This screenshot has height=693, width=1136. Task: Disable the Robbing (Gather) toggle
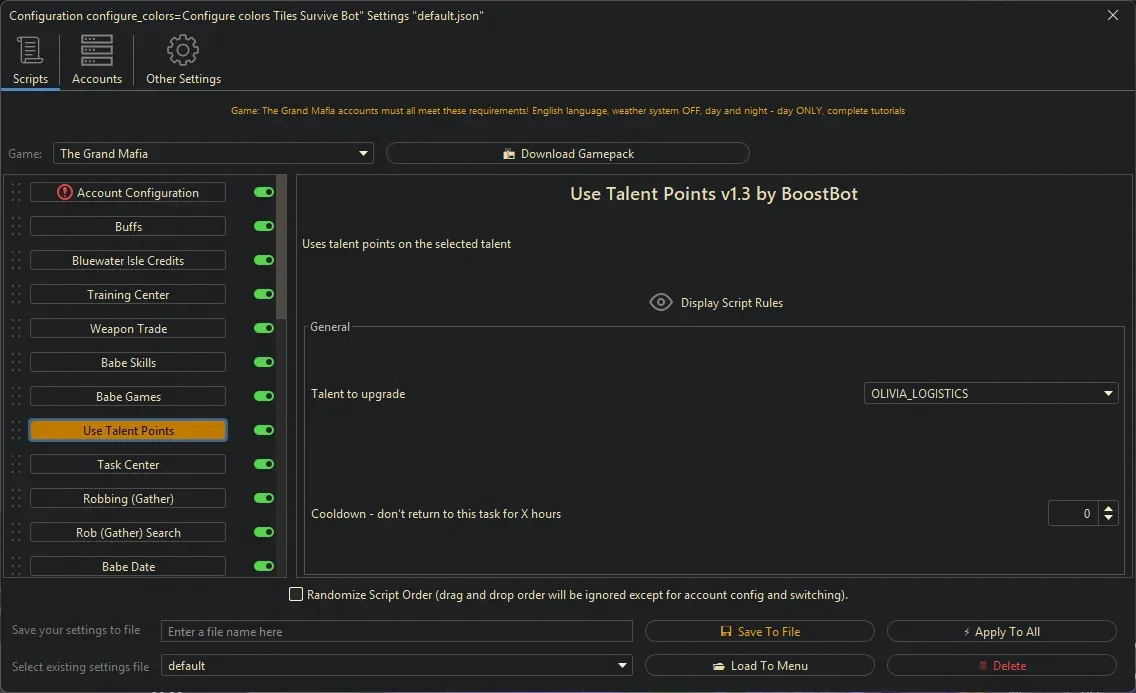point(264,498)
